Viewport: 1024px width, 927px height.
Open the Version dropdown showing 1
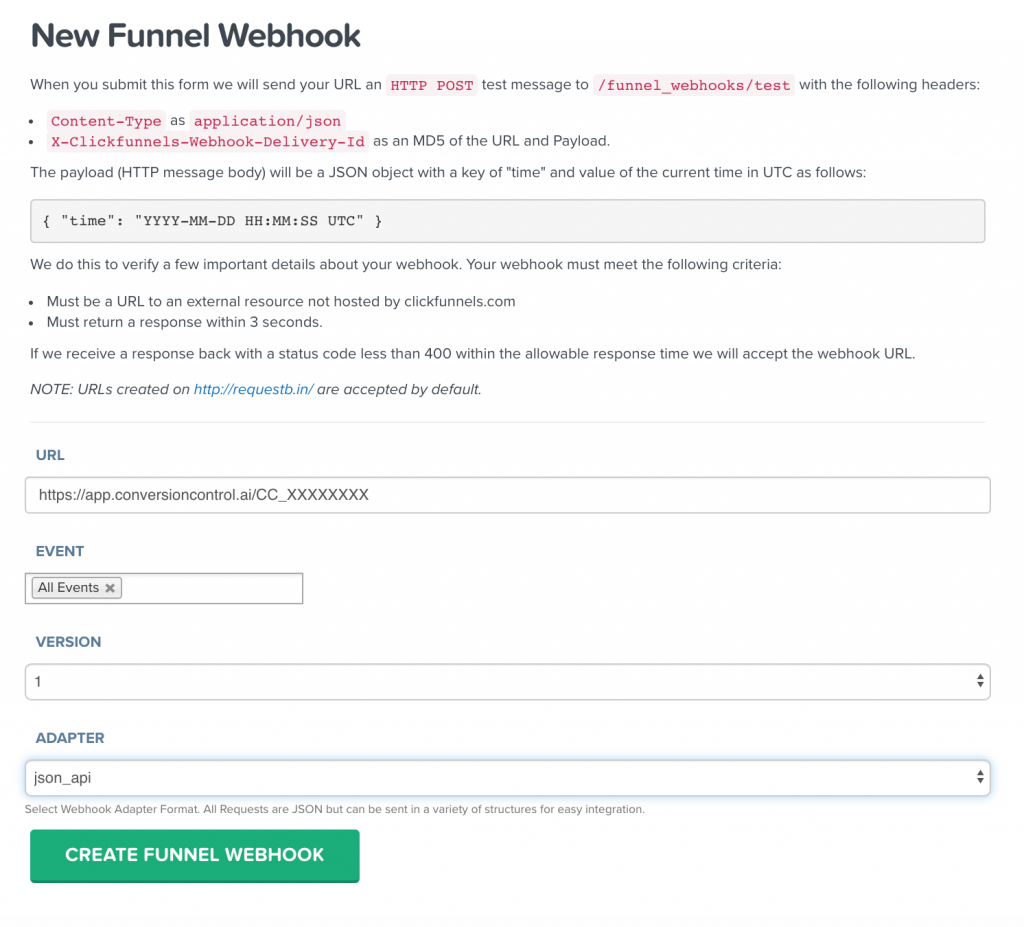[x=507, y=682]
